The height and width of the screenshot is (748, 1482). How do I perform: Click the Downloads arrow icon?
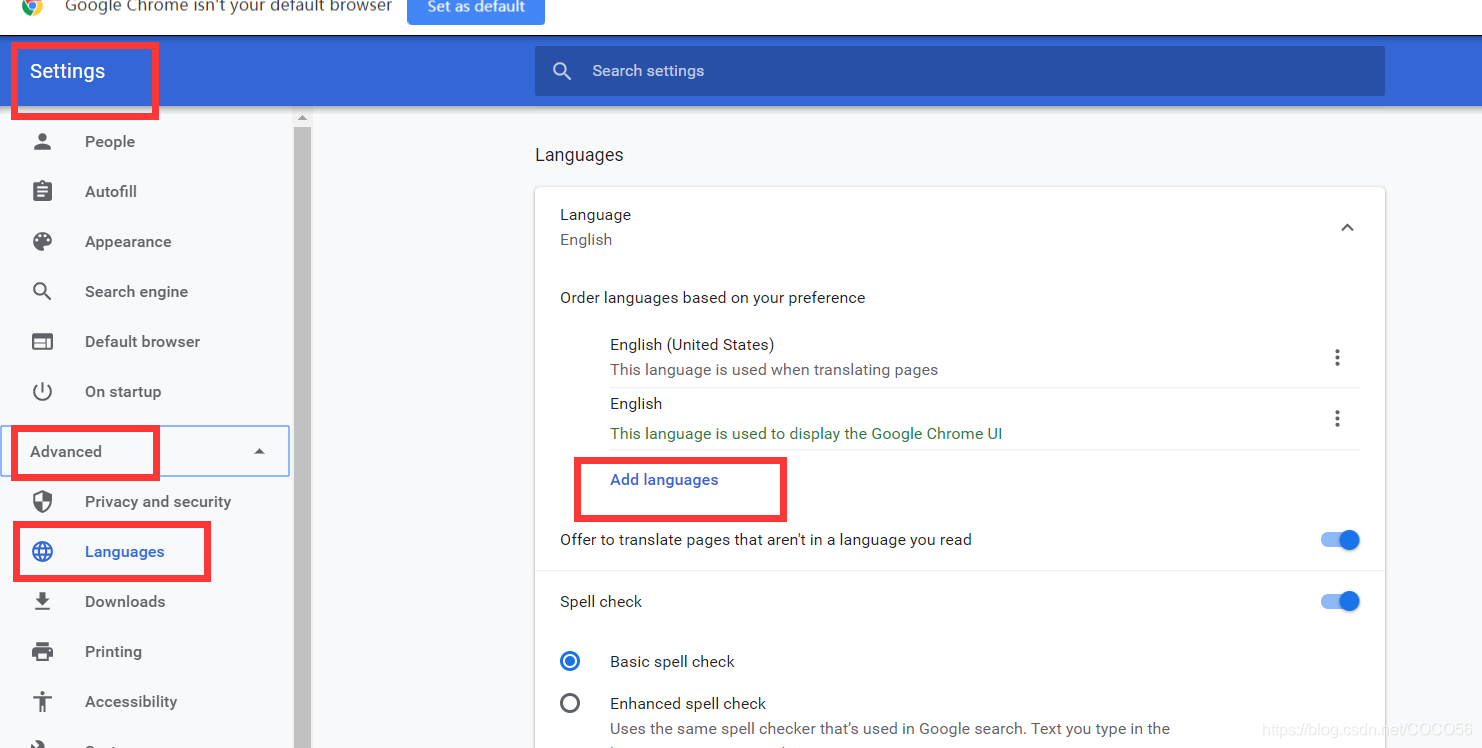[x=42, y=601]
